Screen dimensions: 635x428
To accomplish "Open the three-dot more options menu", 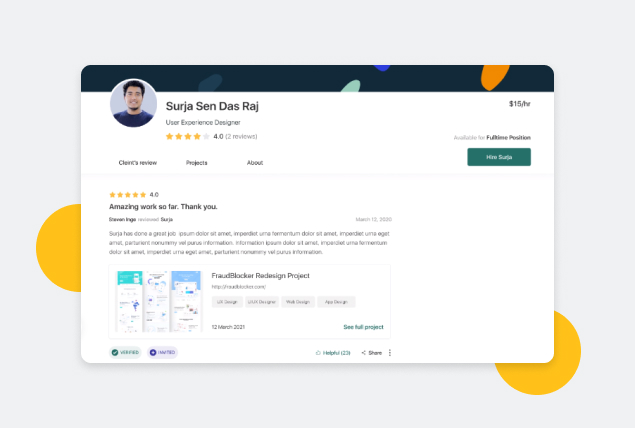I will coord(390,353).
